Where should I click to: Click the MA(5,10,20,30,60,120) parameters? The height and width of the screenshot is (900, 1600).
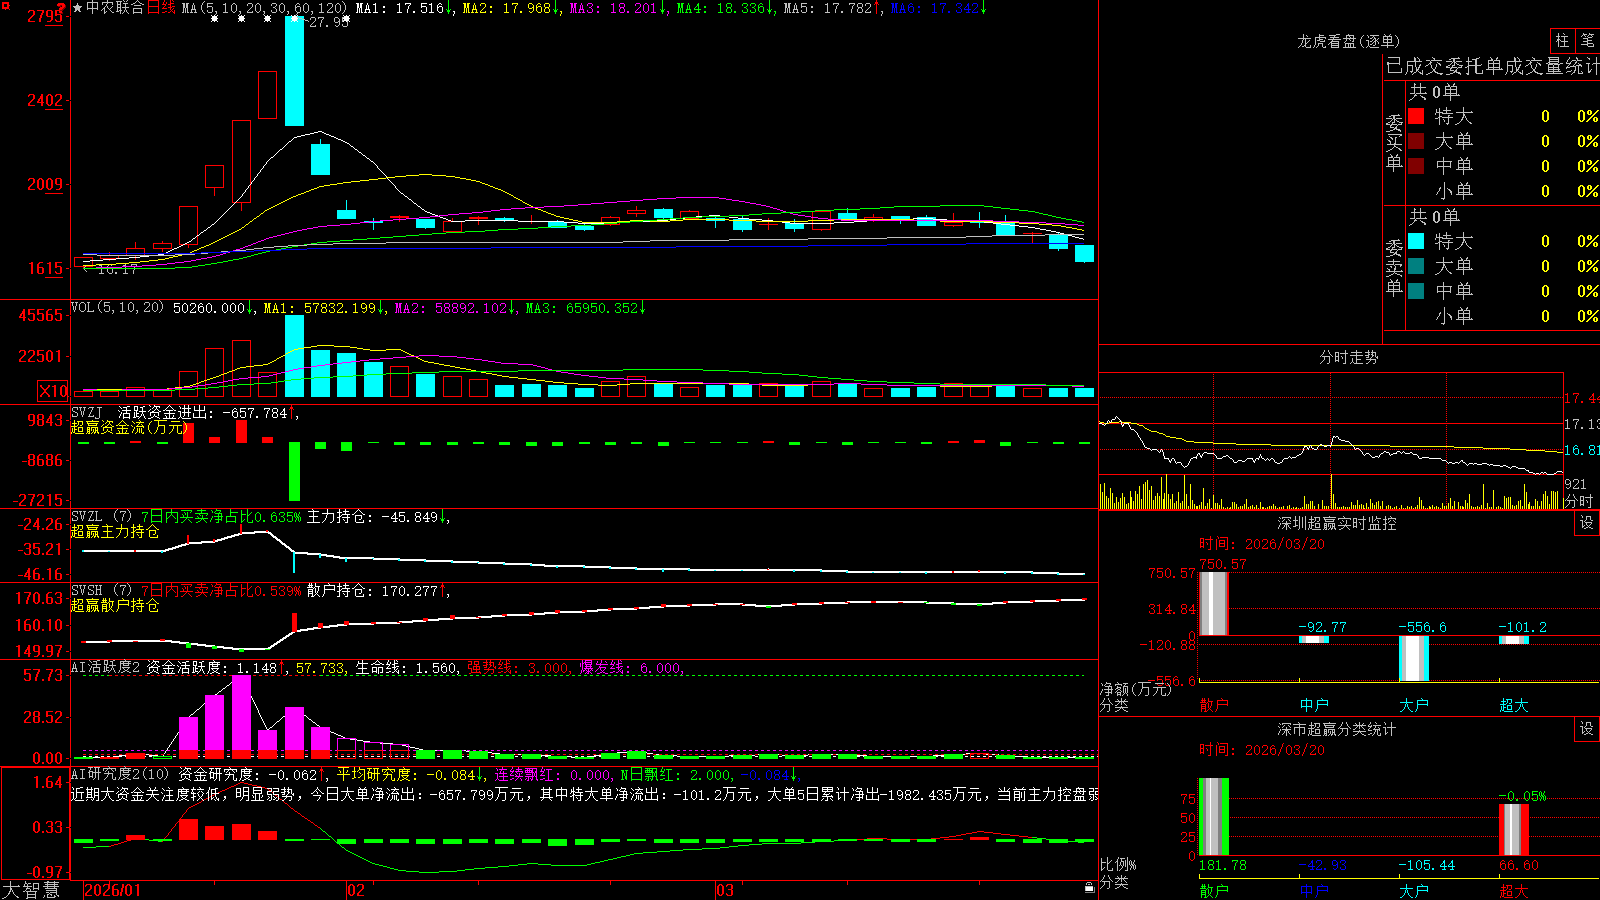[266, 8]
